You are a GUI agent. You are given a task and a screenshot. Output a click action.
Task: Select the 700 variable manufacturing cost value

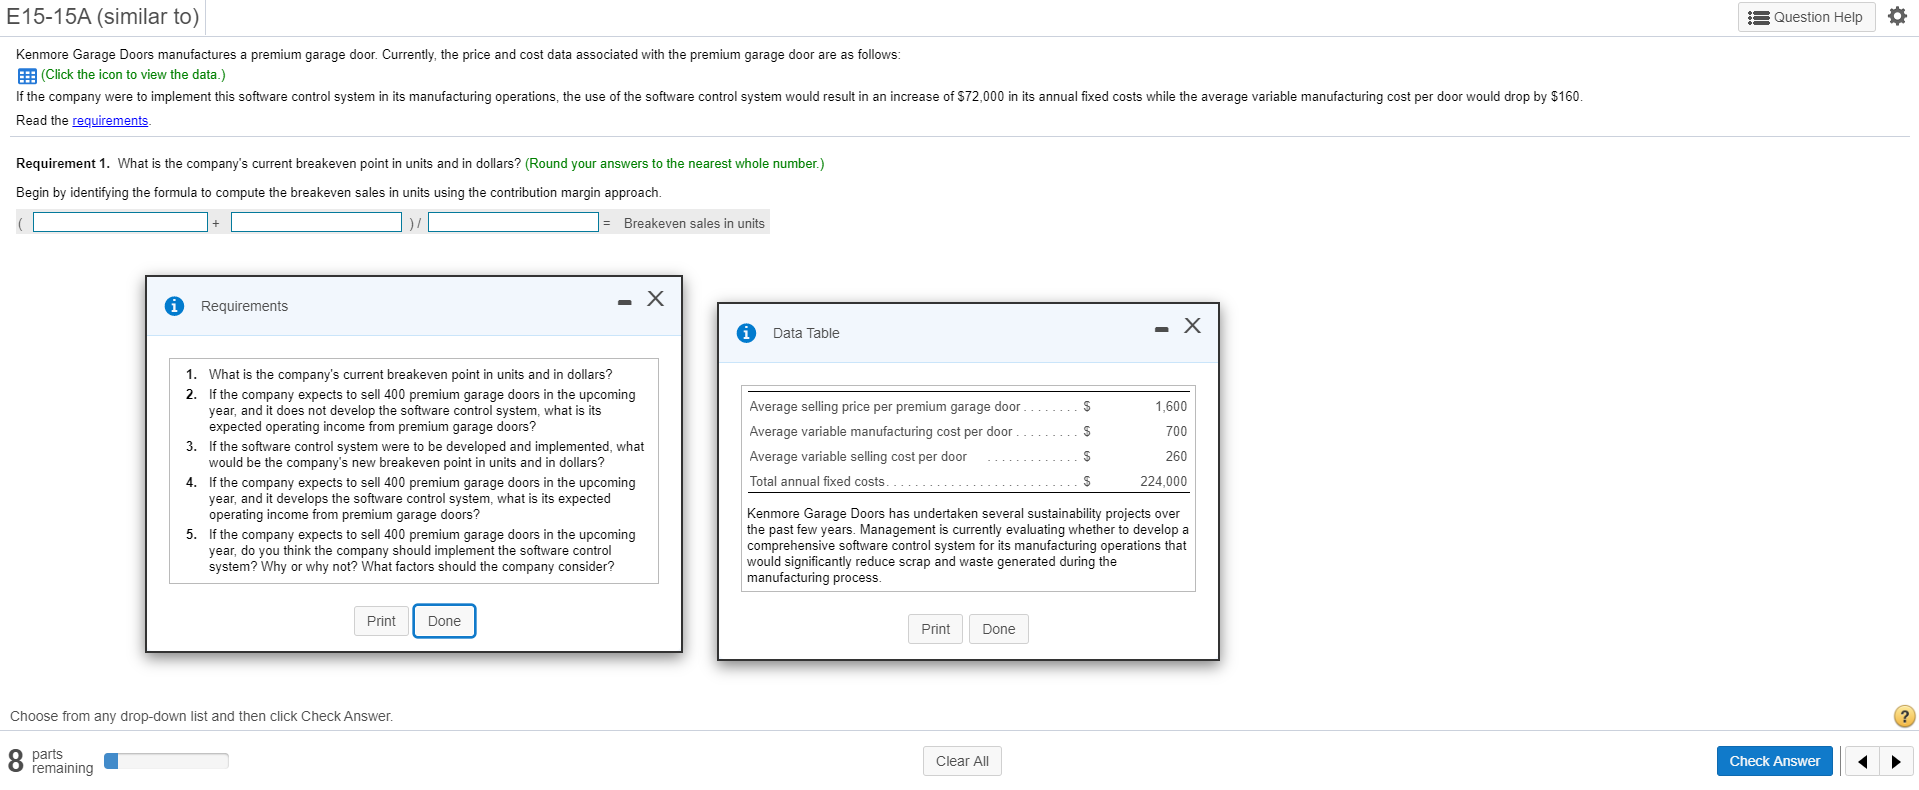pos(1176,432)
